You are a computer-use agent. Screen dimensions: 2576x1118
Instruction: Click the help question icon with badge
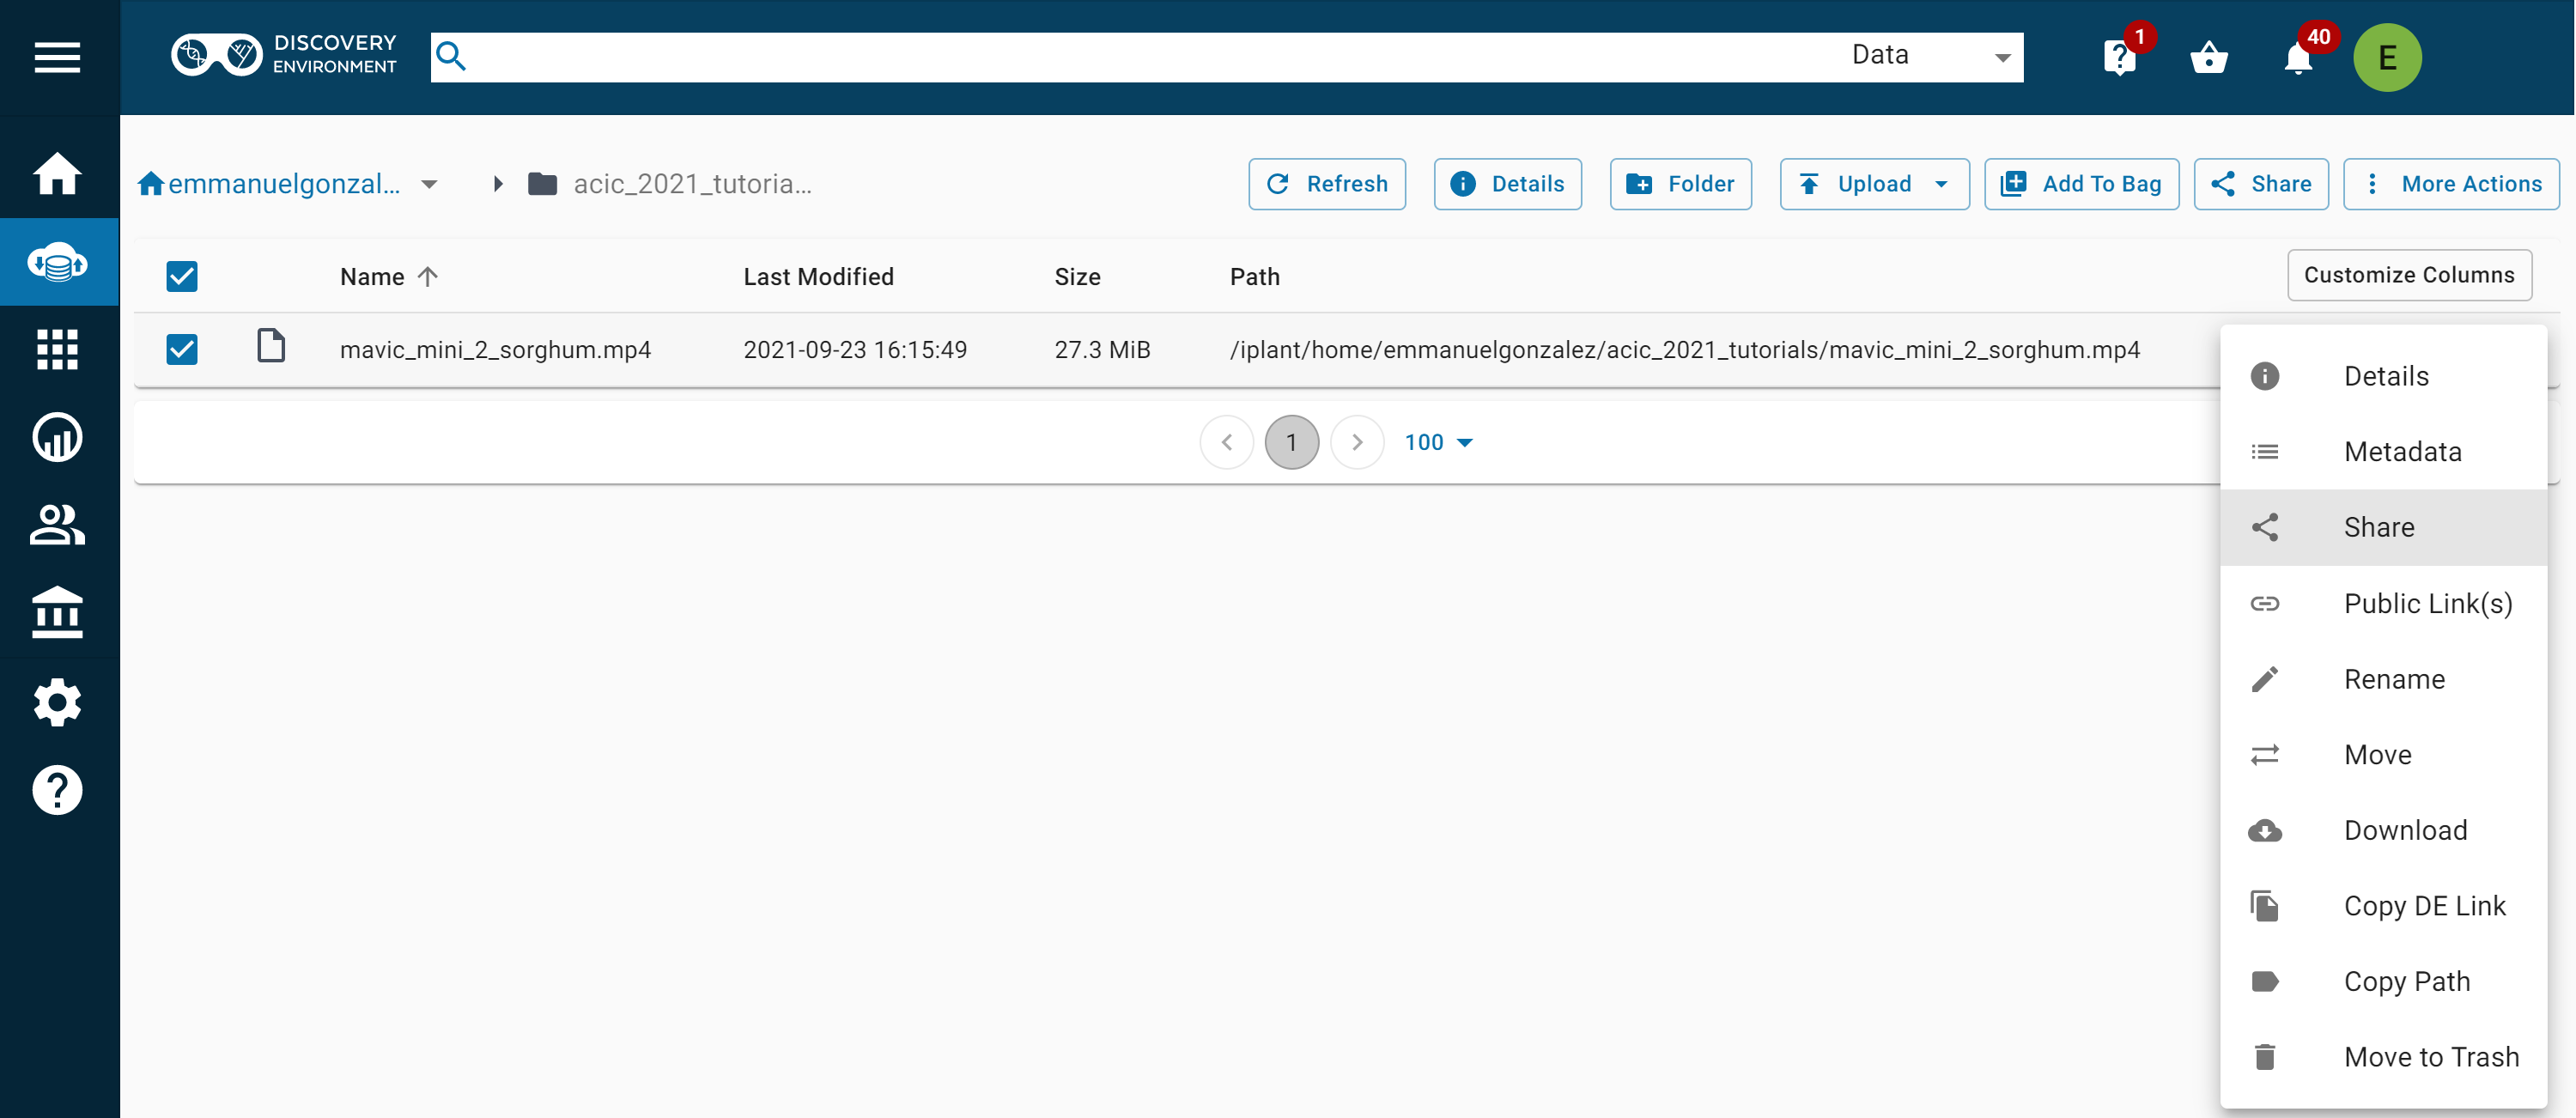click(2119, 58)
